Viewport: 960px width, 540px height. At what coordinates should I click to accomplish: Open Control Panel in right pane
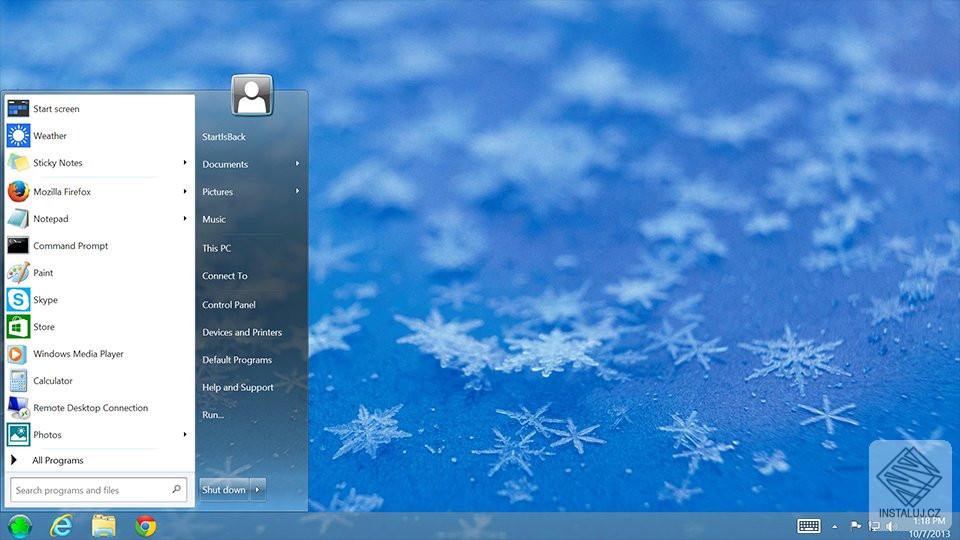[x=229, y=304]
